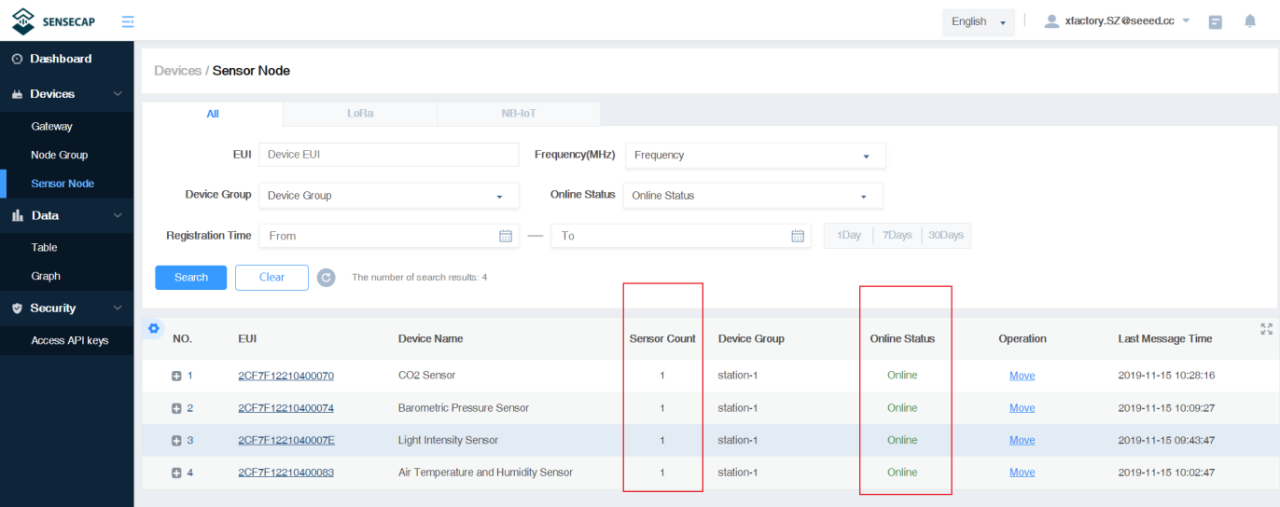
Task: Select the 7Days range button
Action: [x=897, y=236]
